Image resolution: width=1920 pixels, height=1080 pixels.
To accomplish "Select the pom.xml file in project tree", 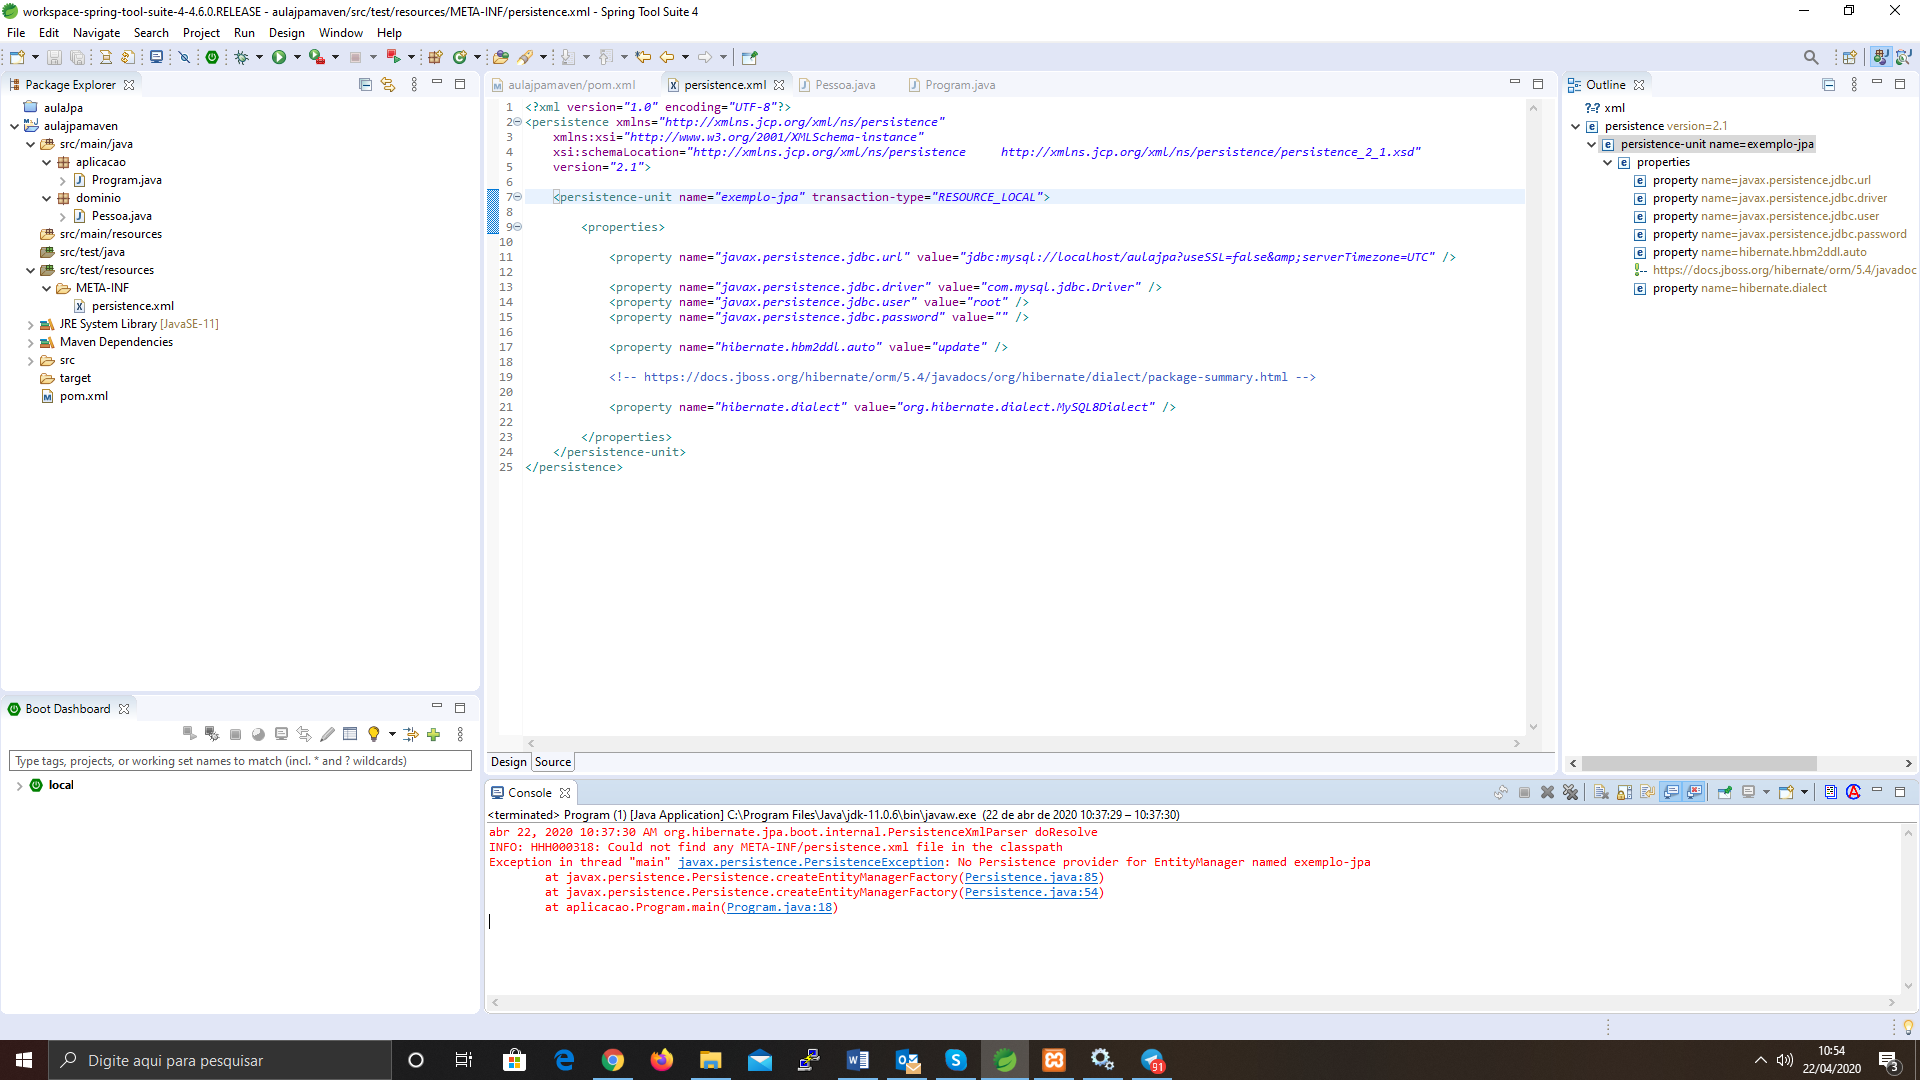I will [x=83, y=396].
